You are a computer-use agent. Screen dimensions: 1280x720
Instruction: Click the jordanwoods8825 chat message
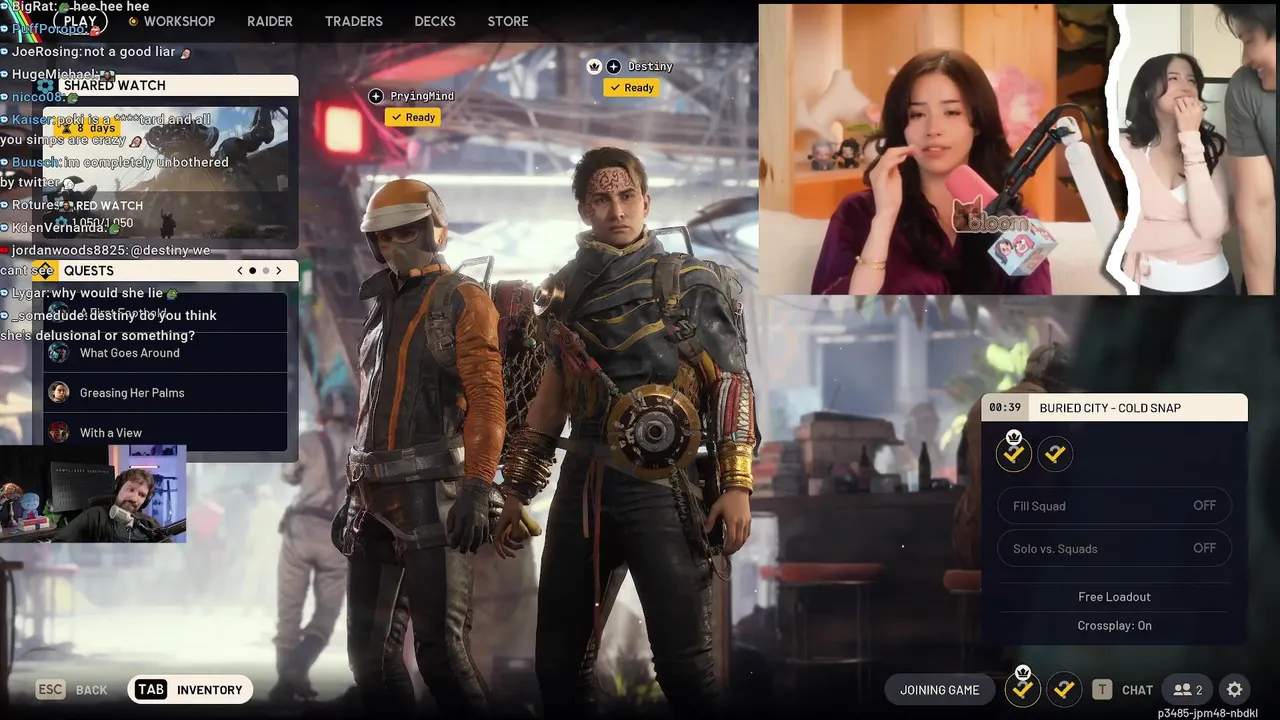tap(106, 260)
